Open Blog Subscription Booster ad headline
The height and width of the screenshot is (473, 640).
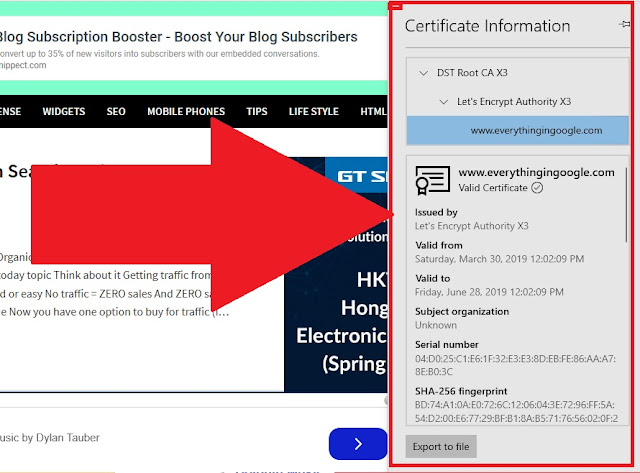click(178, 37)
